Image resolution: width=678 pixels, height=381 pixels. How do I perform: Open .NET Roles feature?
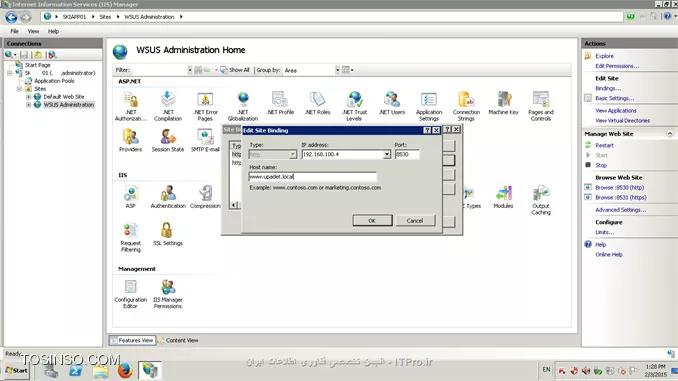[317, 103]
